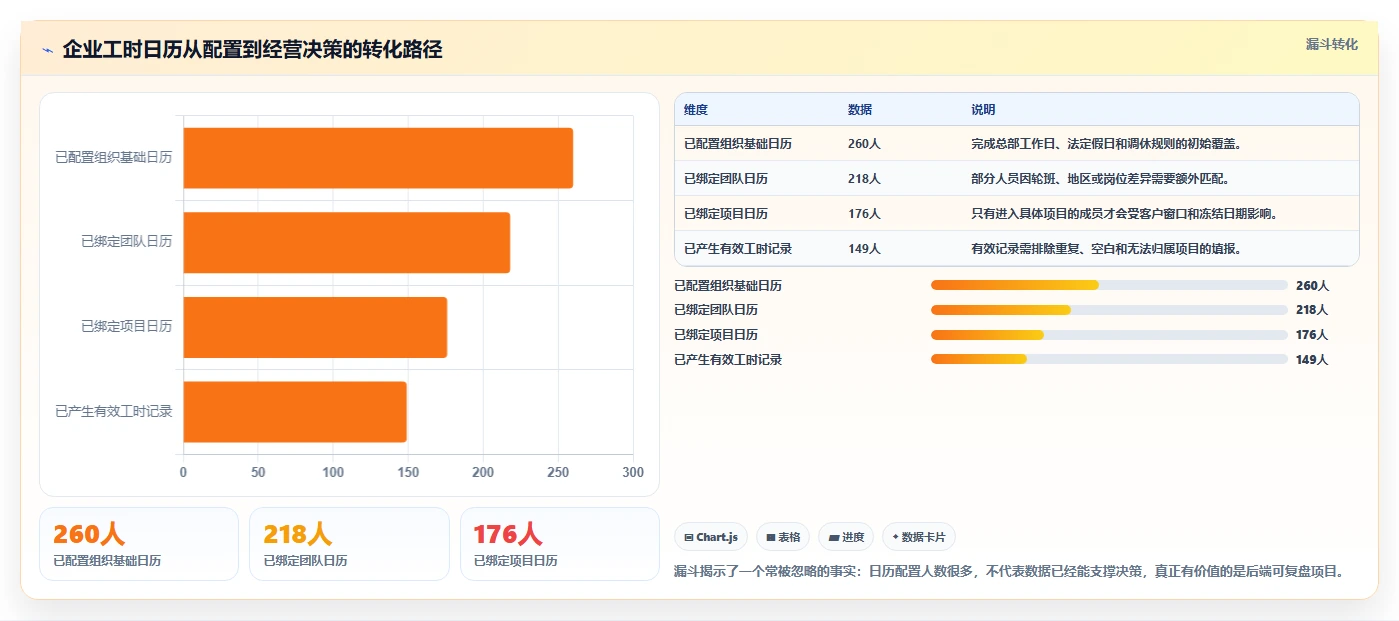Image resolution: width=1399 pixels, height=621 pixels.
Task: Click the 说明 column header
Action: (983, 110)
